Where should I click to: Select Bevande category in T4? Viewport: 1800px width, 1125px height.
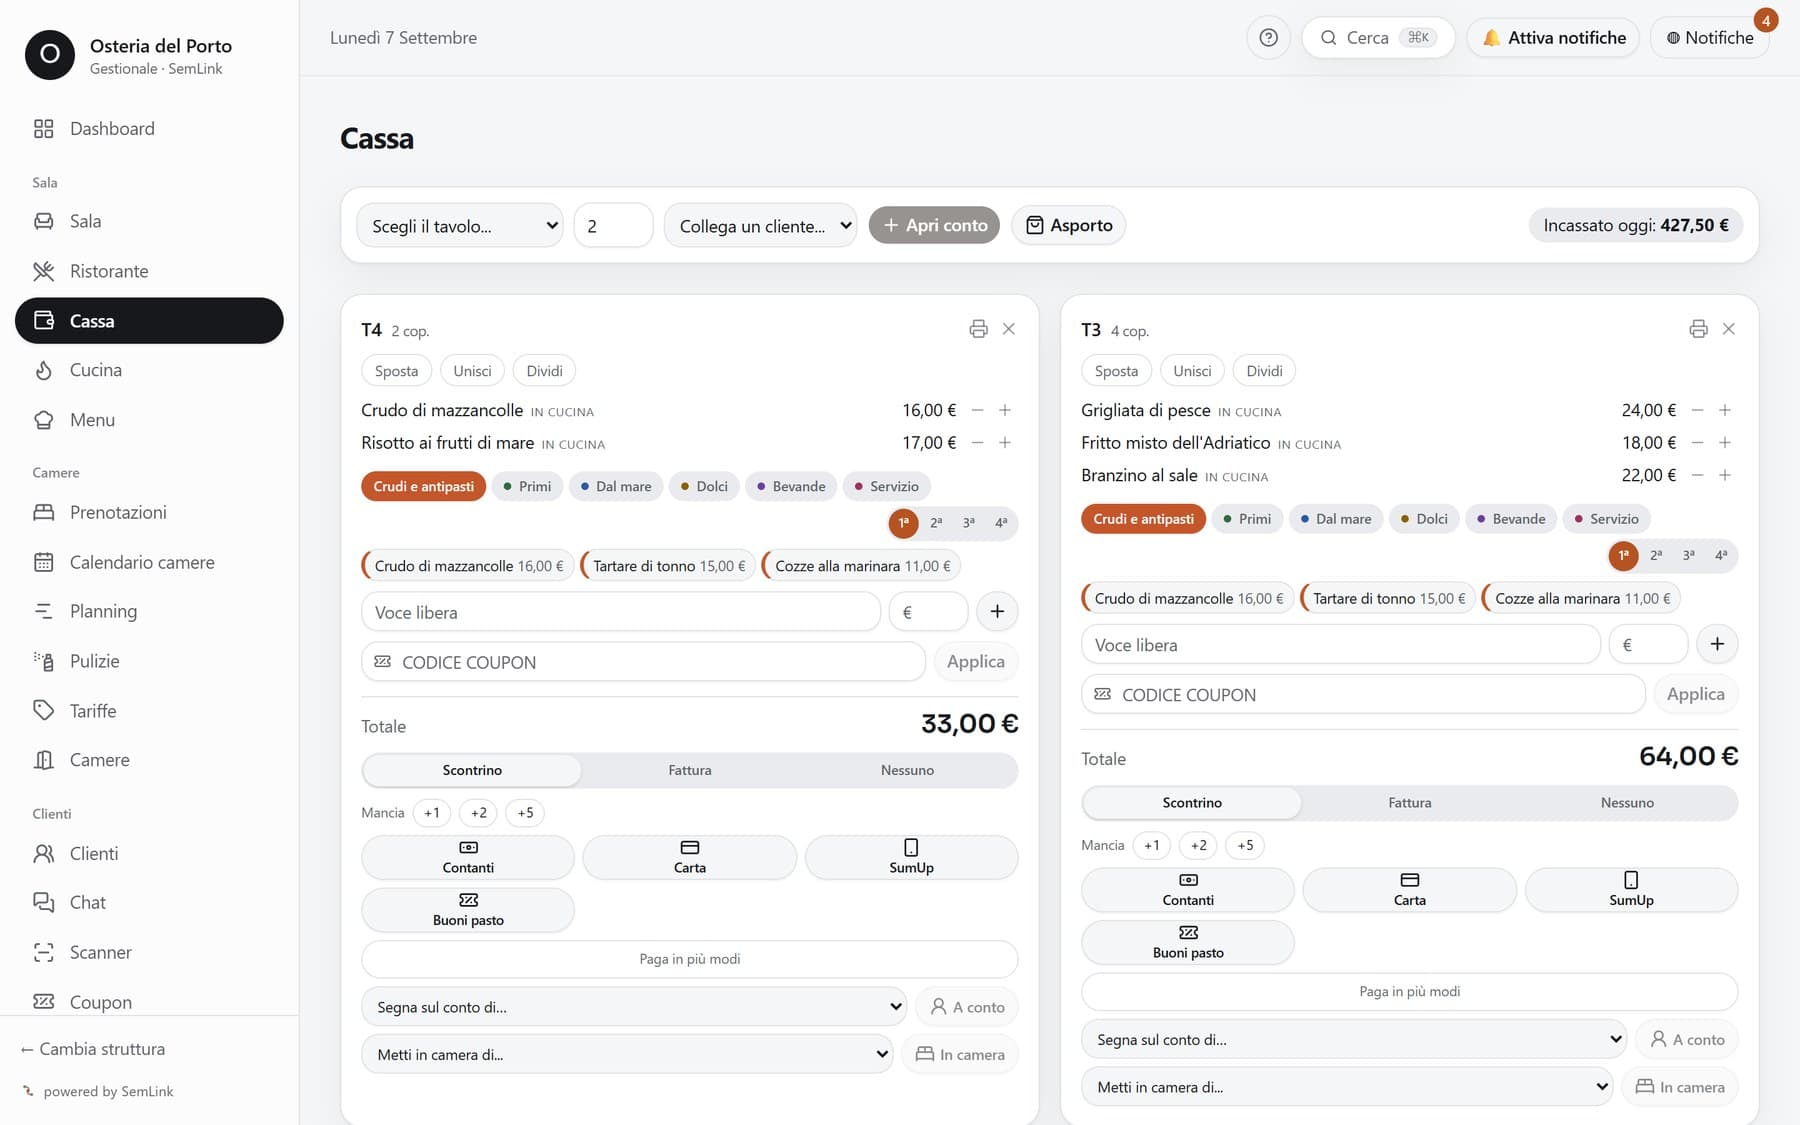pyautogui.click(x=791, y=486)
